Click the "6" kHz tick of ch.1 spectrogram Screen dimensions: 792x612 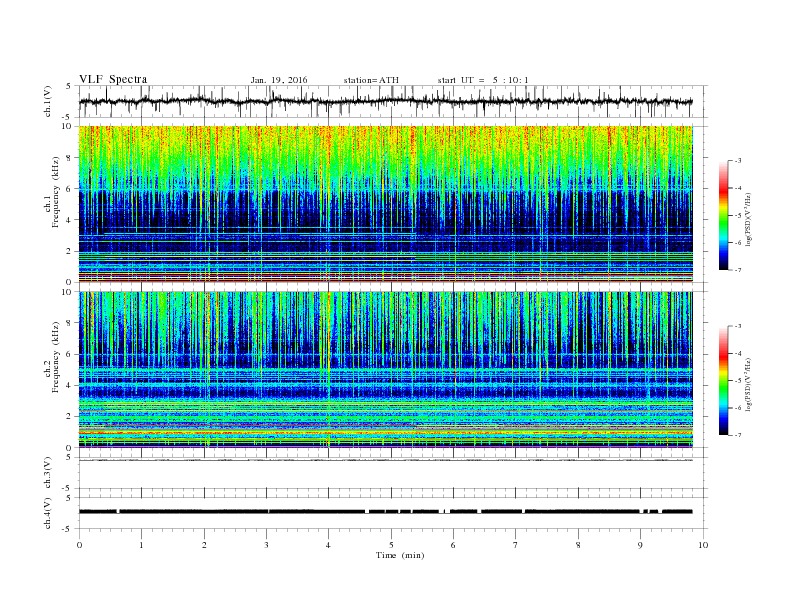69,189
